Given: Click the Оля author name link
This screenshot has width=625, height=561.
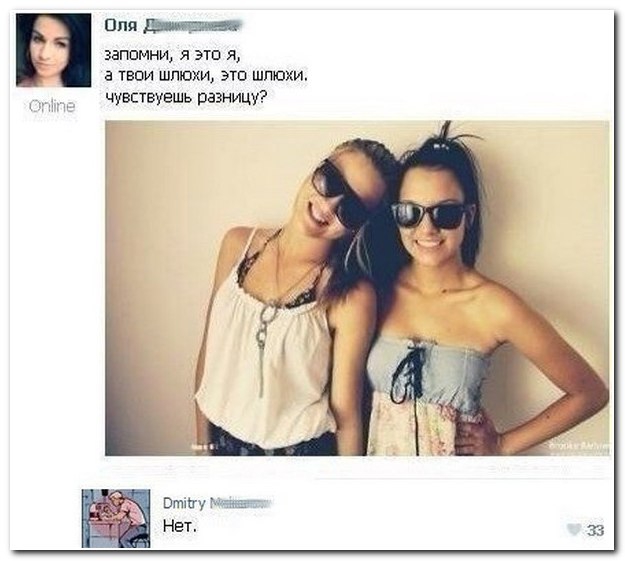Looking at the screenshot, I should point(121,26).
